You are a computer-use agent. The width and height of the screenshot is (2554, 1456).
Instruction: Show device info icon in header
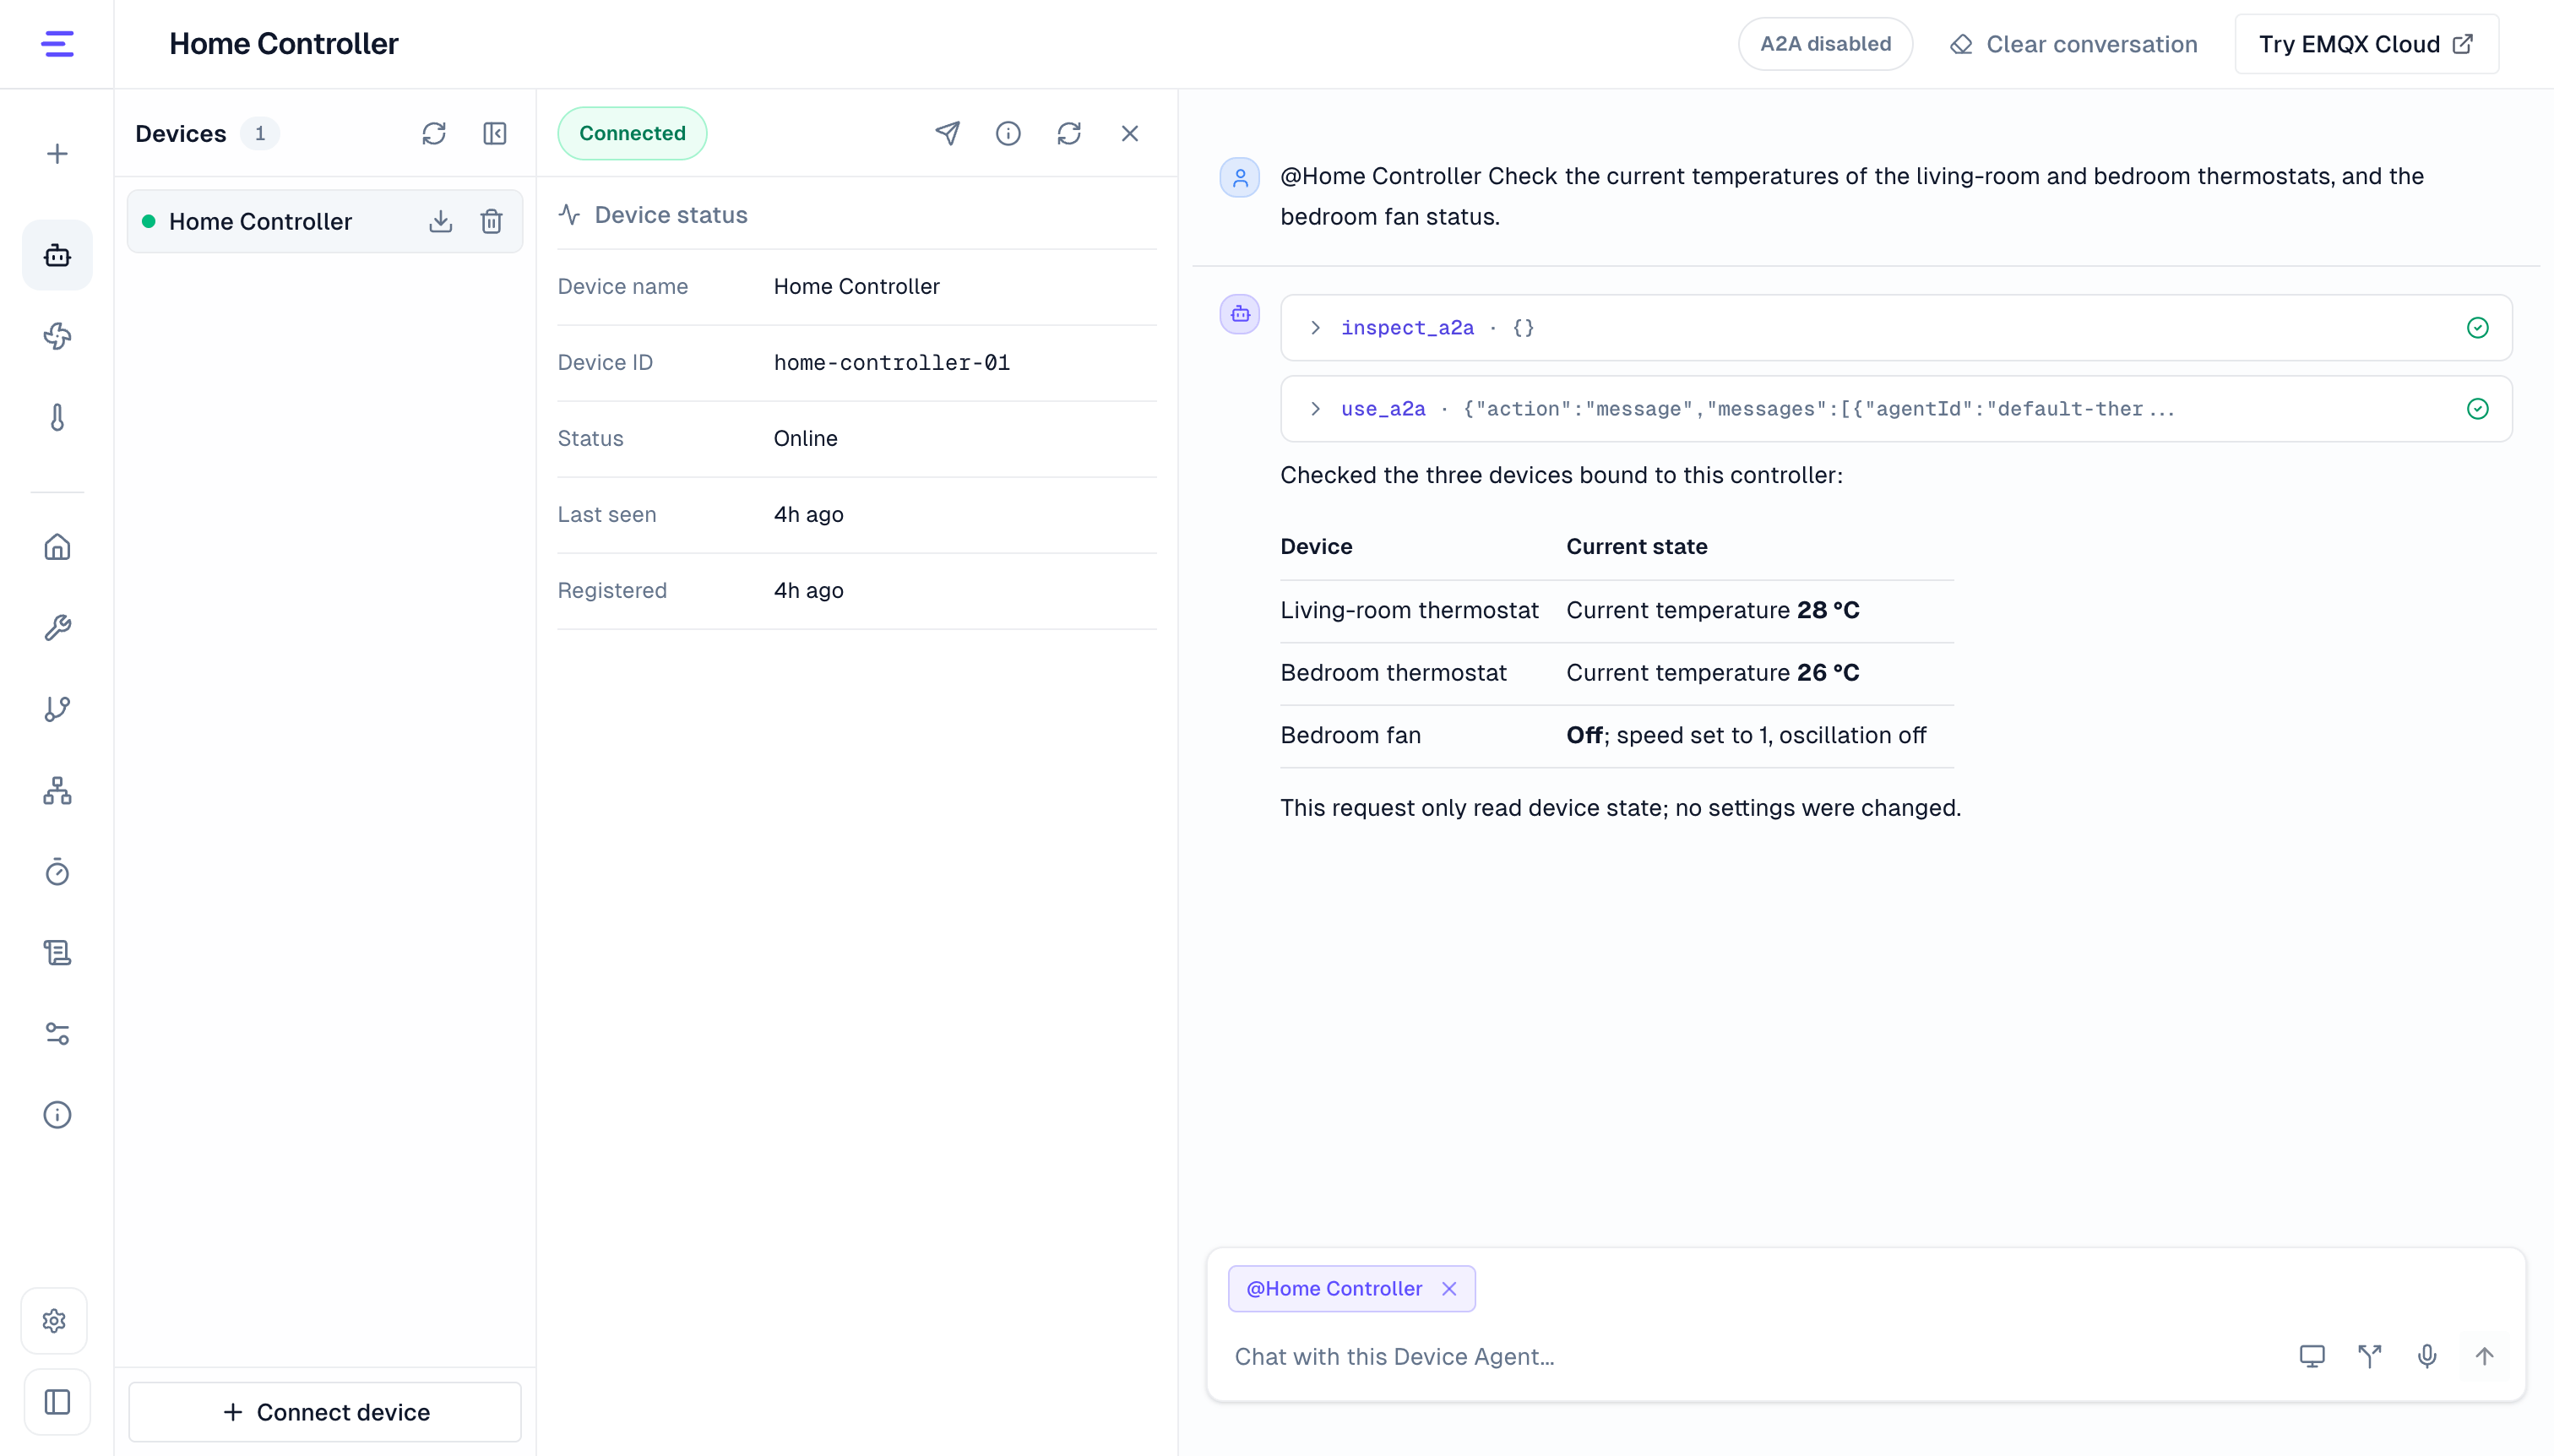click(x=1008, y=133)
